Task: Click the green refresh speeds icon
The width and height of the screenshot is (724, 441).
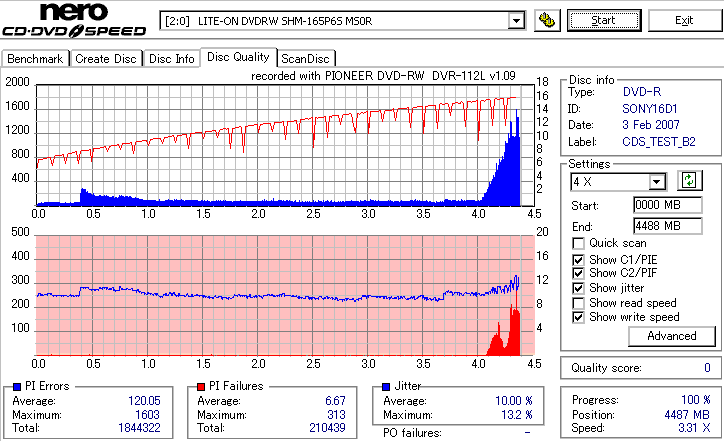Action: (689, 181)
